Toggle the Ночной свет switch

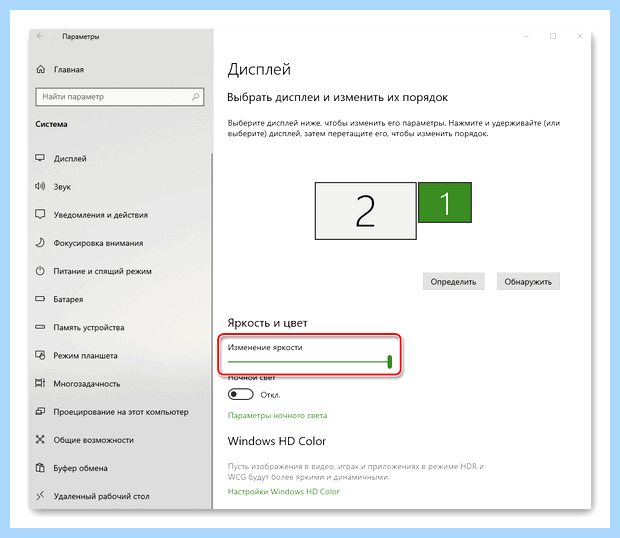tap(240, 395)
